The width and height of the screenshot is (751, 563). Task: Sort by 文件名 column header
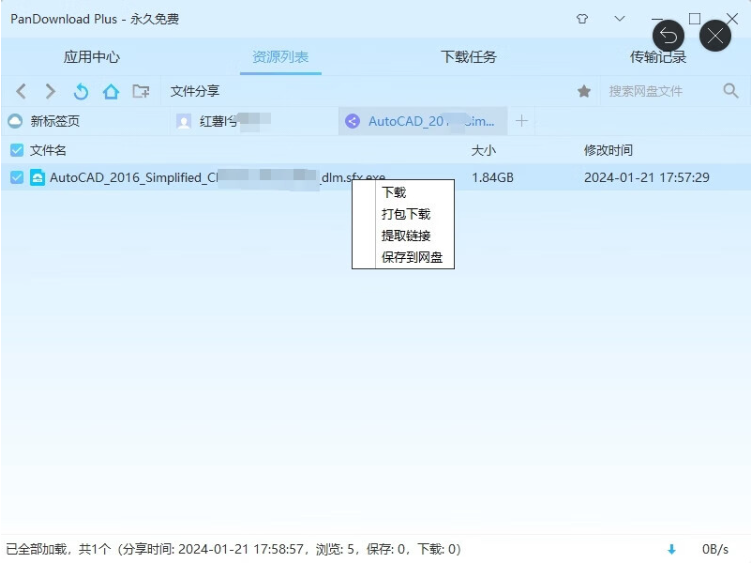point(48,150)
